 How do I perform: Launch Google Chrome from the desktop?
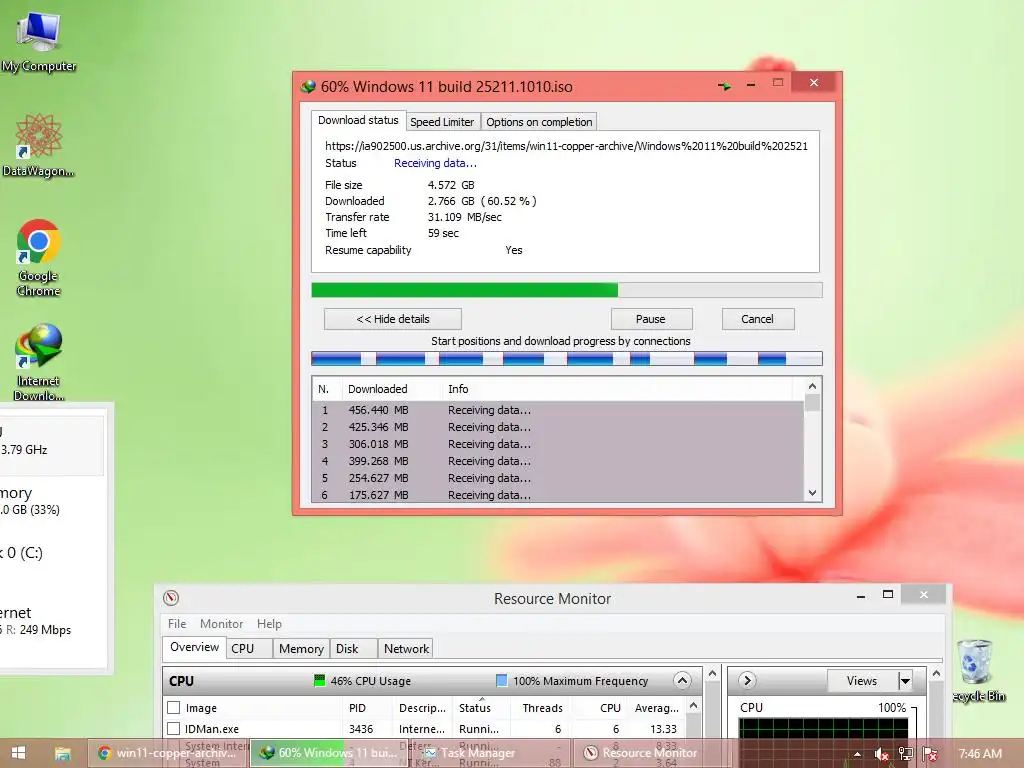(x=39, y=258)
